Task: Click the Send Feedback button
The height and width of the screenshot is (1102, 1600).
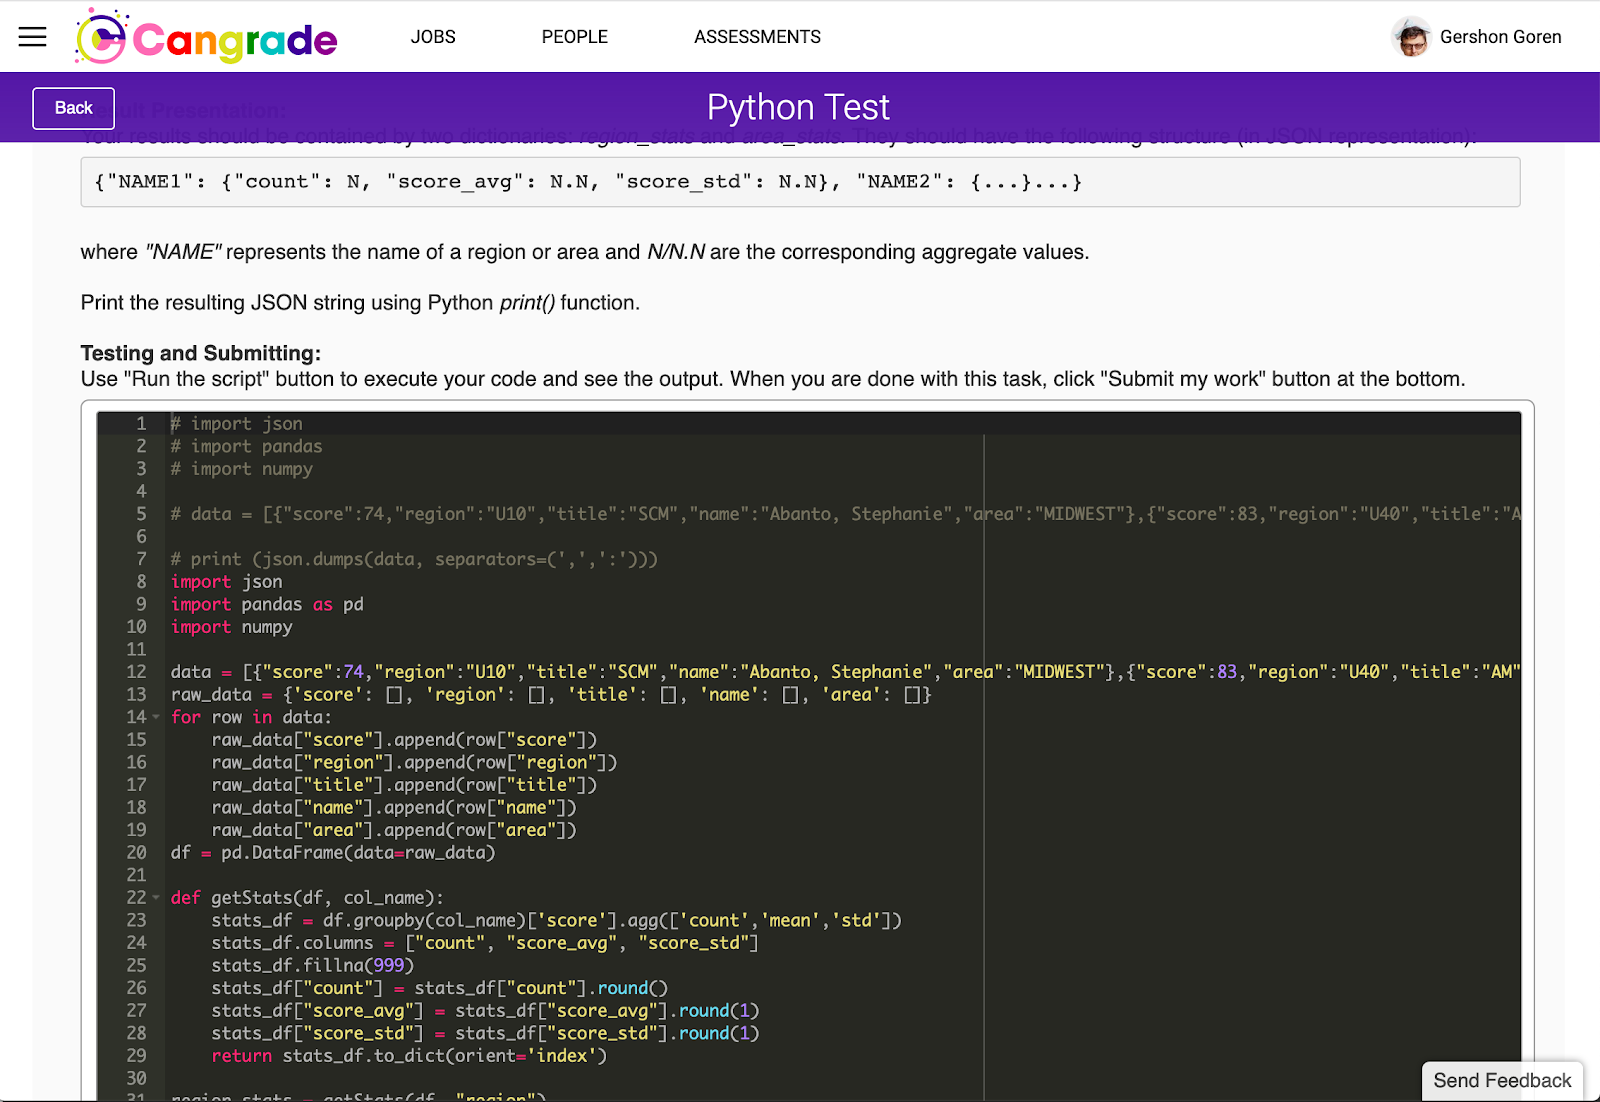Action: tap(1502, 1080)
